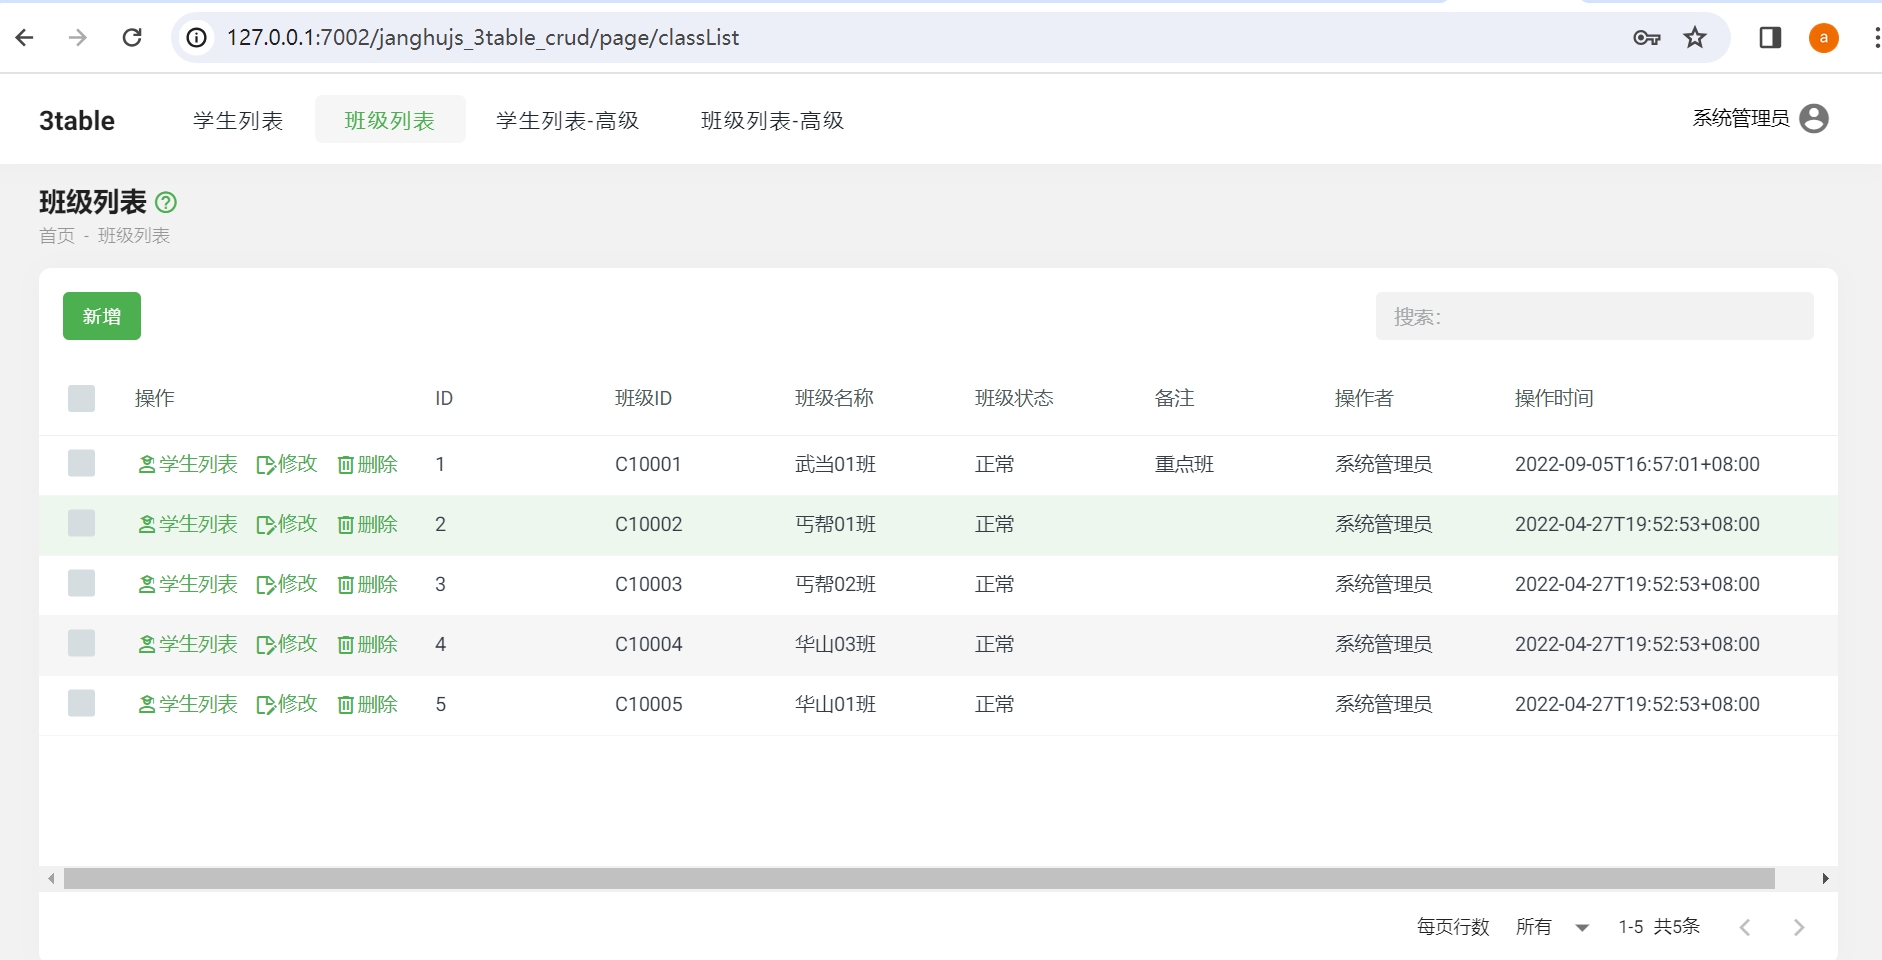
Task: Click the user avatar icon next to 系统管理员
Action: [x=1813, y=119]
